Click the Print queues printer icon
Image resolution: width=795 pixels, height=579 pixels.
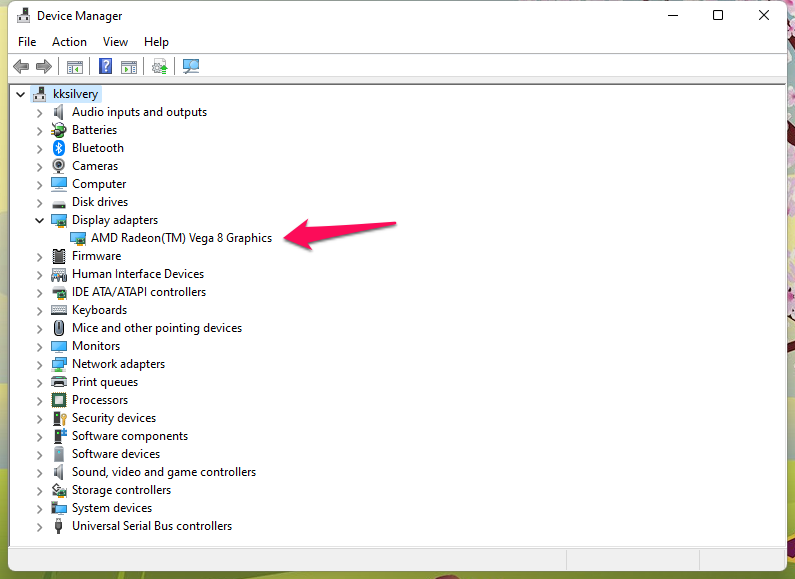point(59,382)
